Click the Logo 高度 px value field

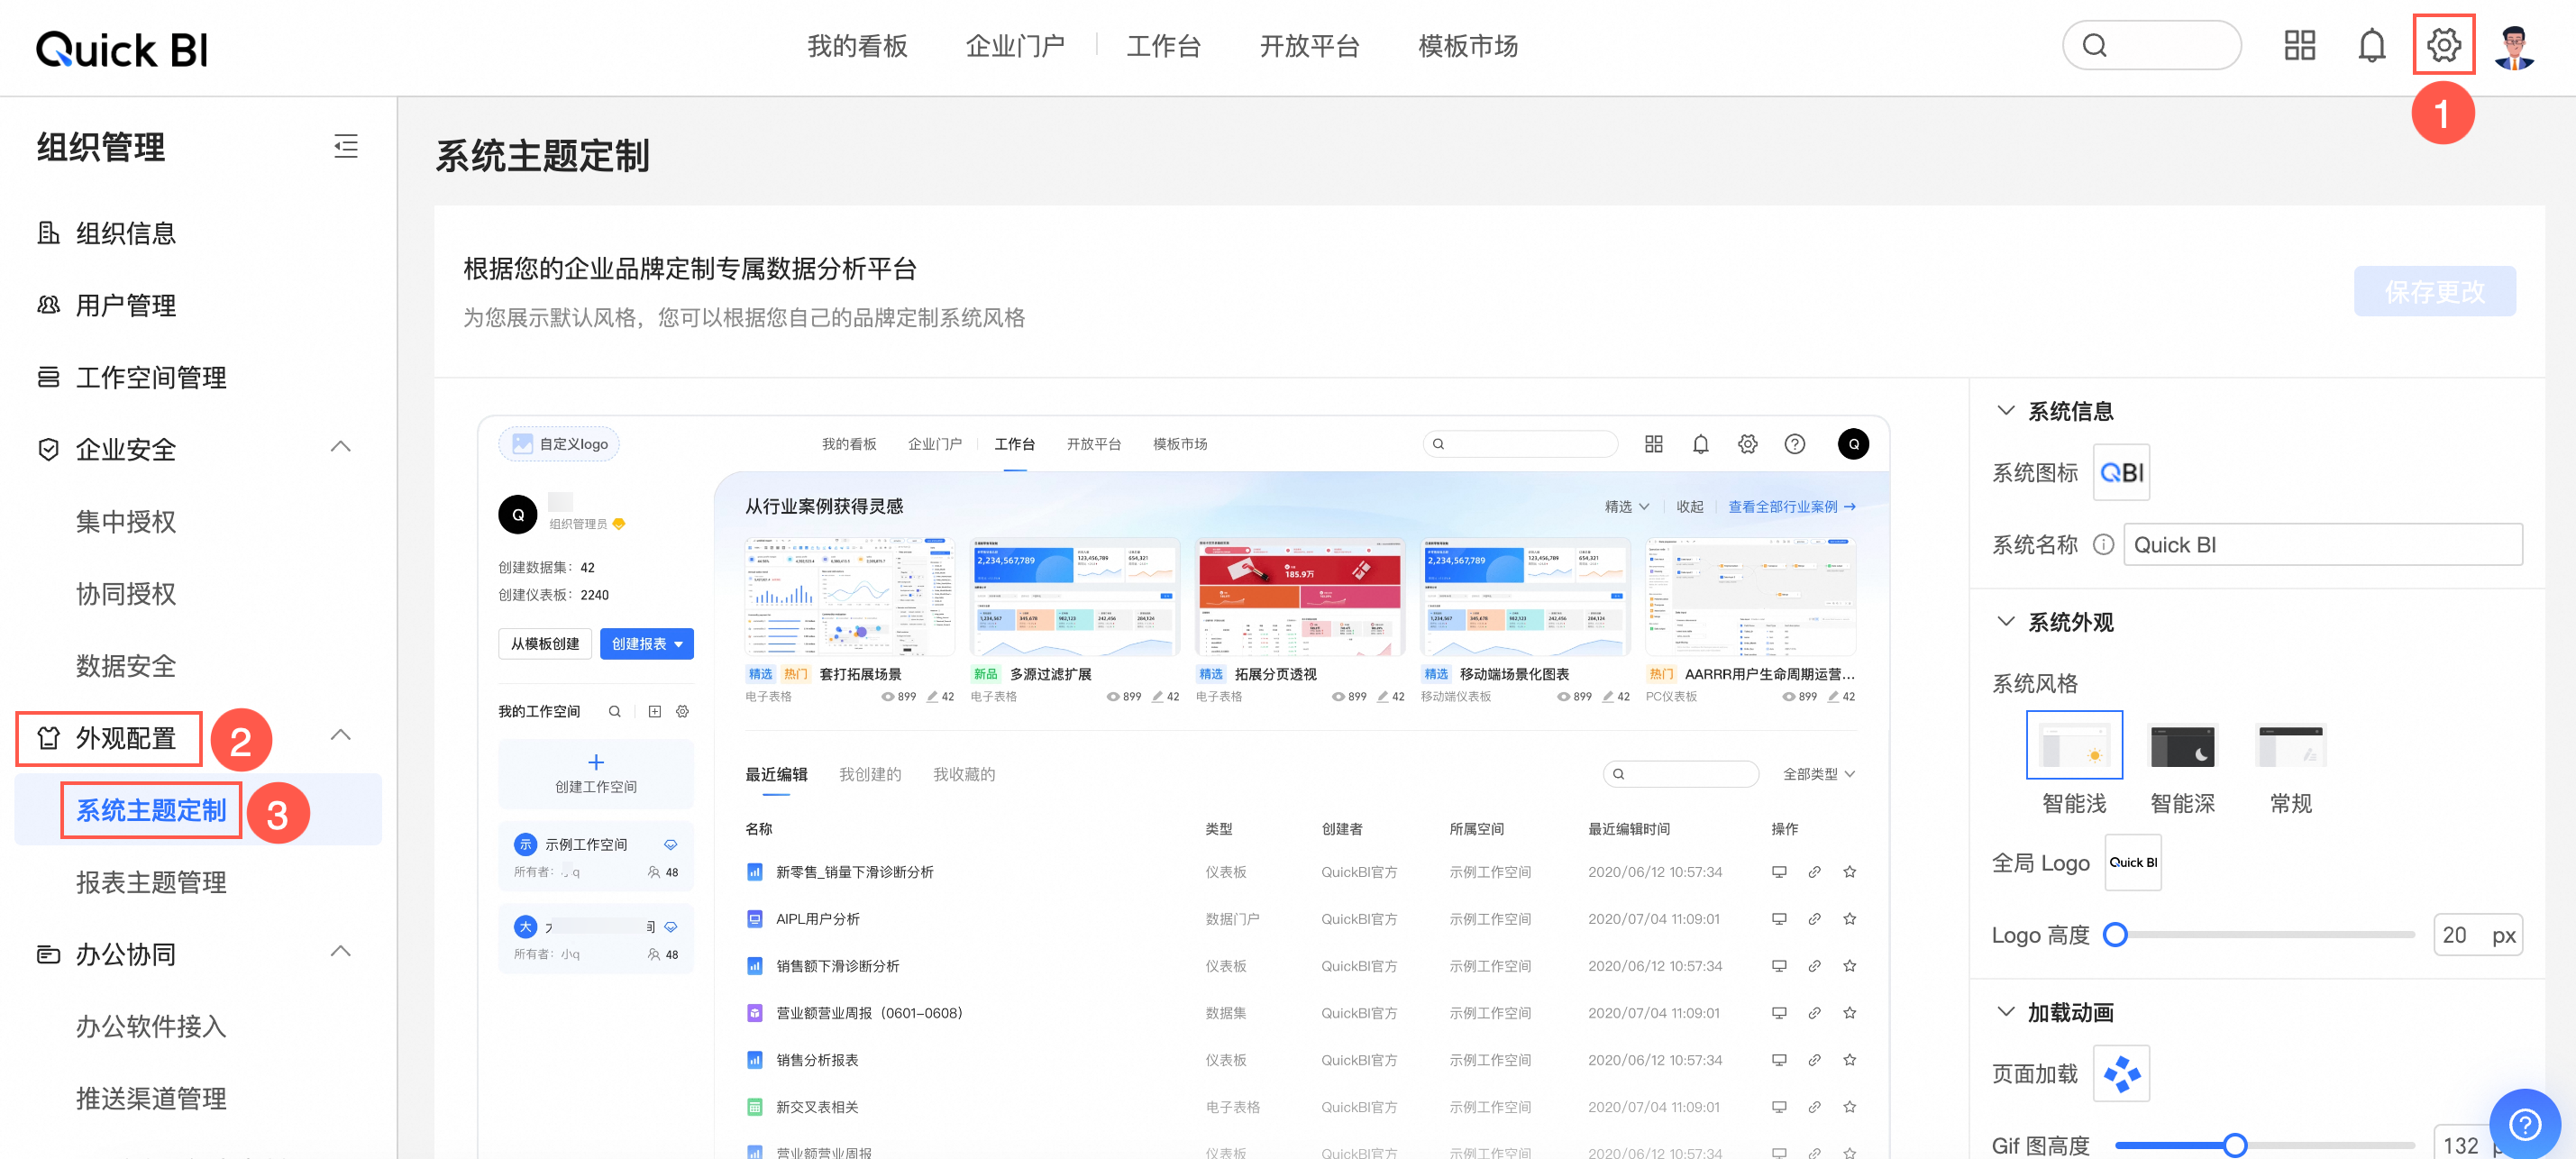pos(2477,934)
